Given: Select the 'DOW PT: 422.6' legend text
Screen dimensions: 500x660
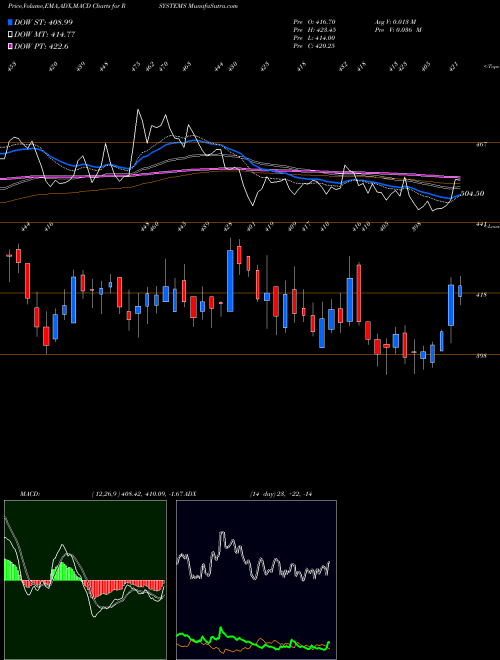Looking at the screenshot, I should click(x=41, y=46).
